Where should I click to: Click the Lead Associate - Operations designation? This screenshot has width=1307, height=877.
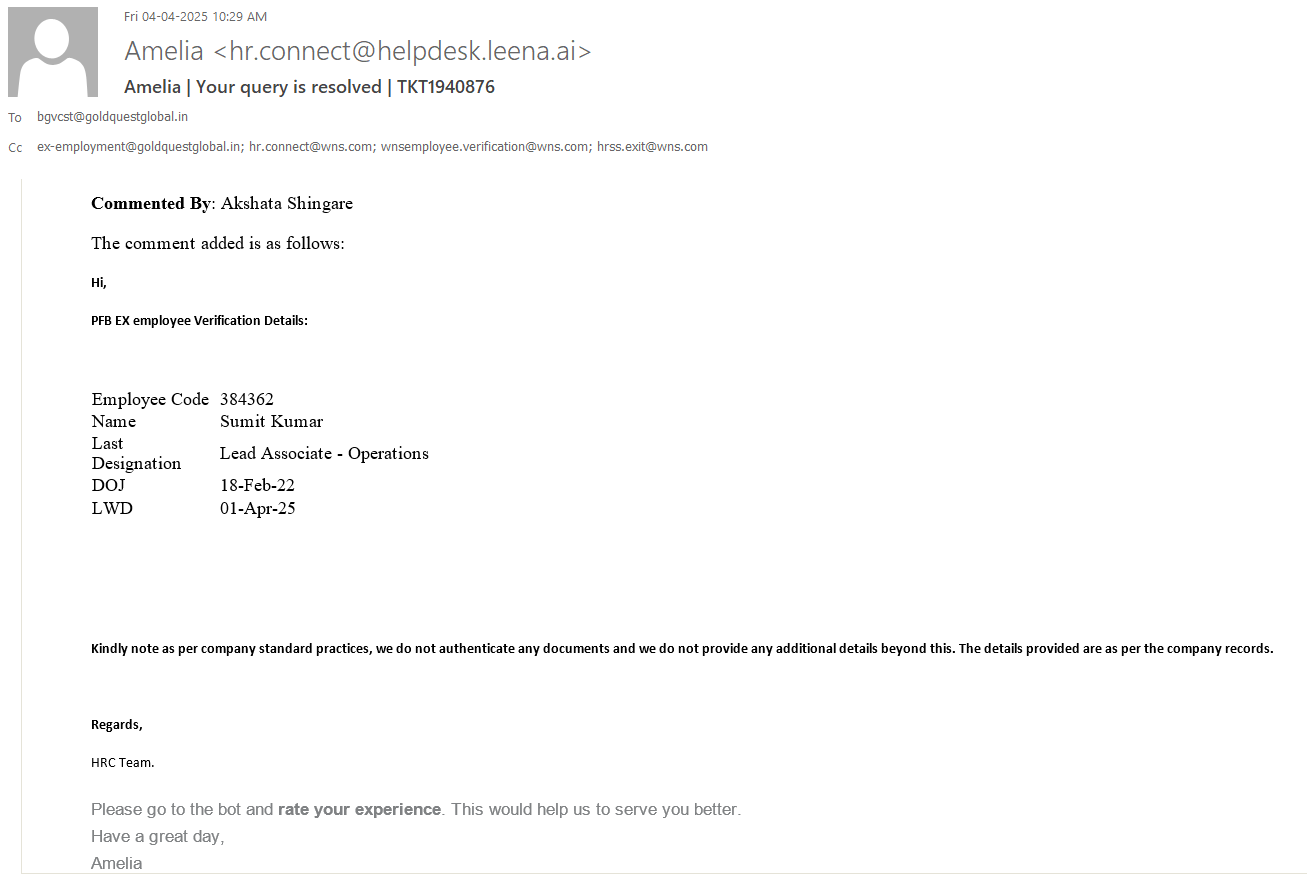[324, 453]
